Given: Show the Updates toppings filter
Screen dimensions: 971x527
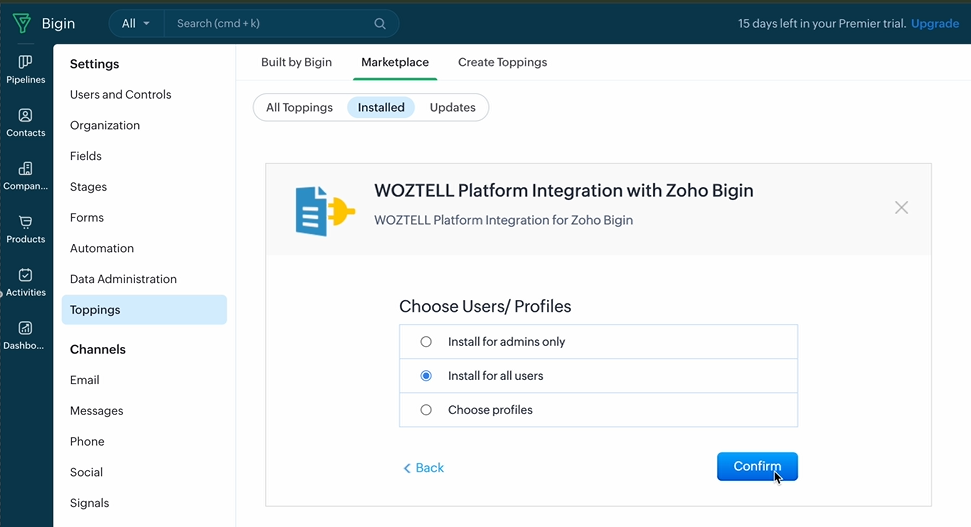Looking at the screenshot, I should [452, 107].
